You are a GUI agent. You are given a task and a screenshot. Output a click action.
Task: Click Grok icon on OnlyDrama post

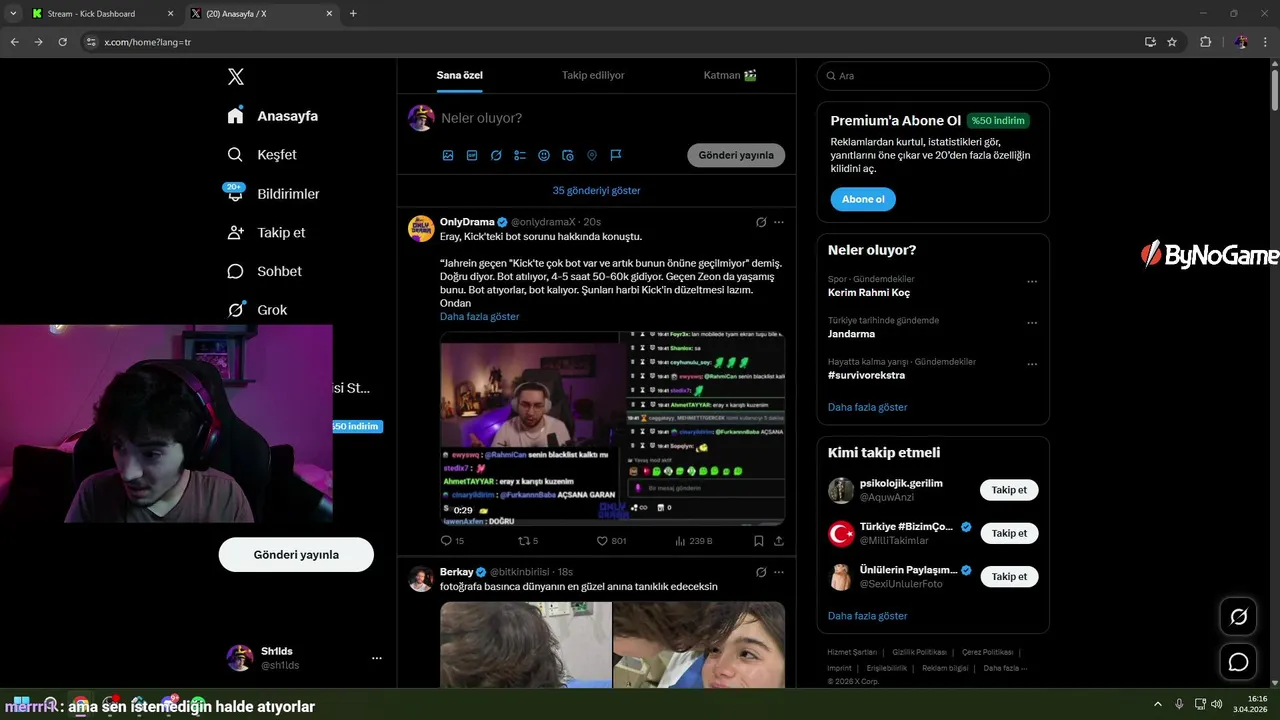click(761, 222)
